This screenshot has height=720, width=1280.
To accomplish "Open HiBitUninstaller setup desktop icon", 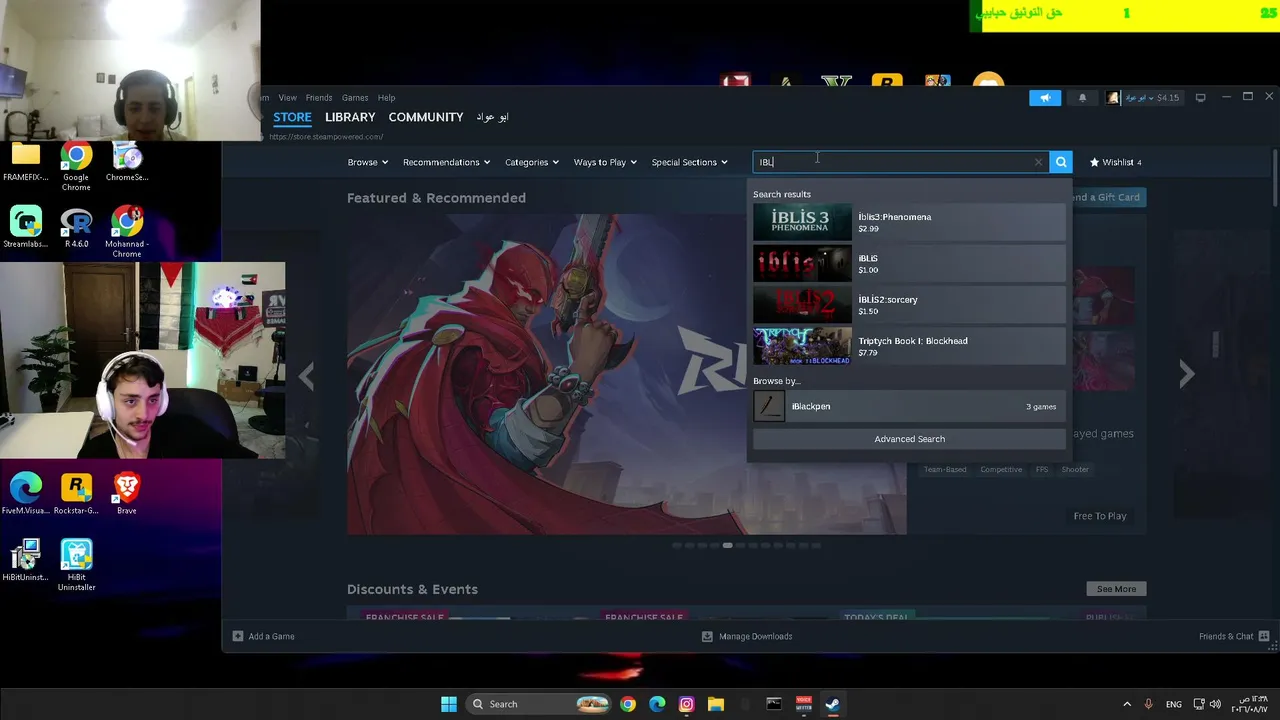I will click(x=26, y=561).
